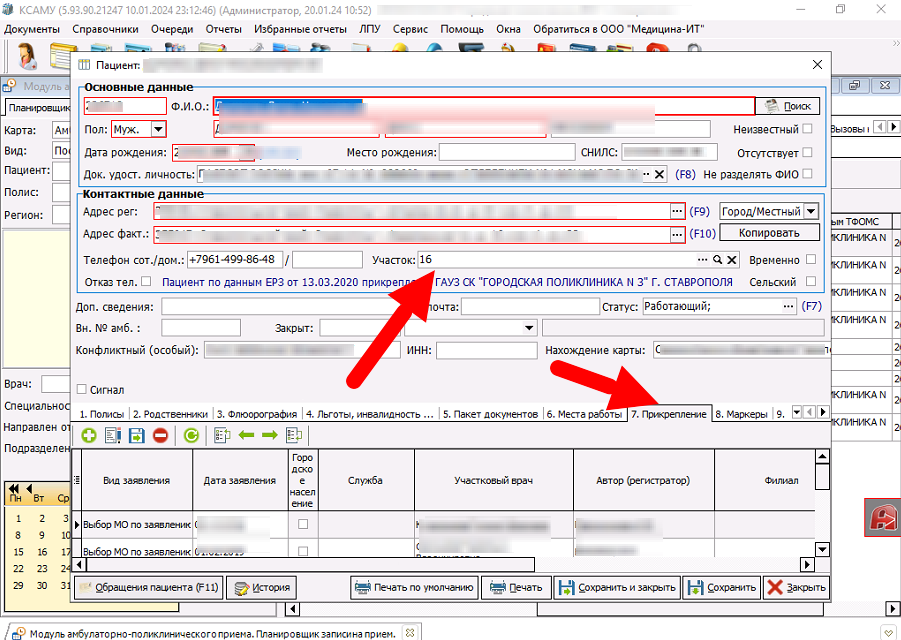The width and height of the screenshot is (901, 640).
Task: Click the green left arrow icon
Action: point(246,436)
